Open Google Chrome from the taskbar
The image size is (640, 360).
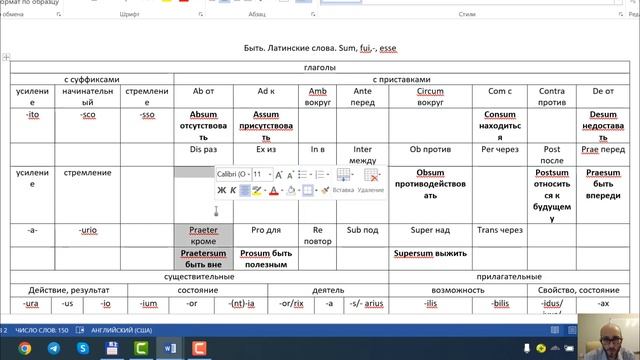click(x=24, y=349)
